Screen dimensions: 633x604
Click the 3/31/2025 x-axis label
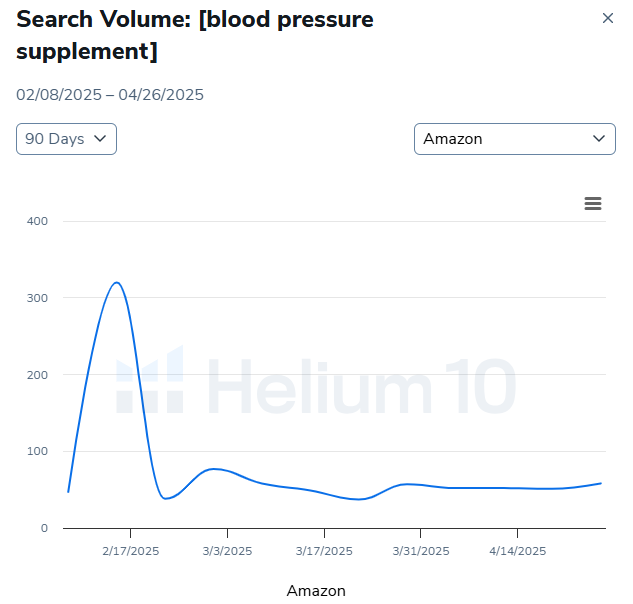420,551
